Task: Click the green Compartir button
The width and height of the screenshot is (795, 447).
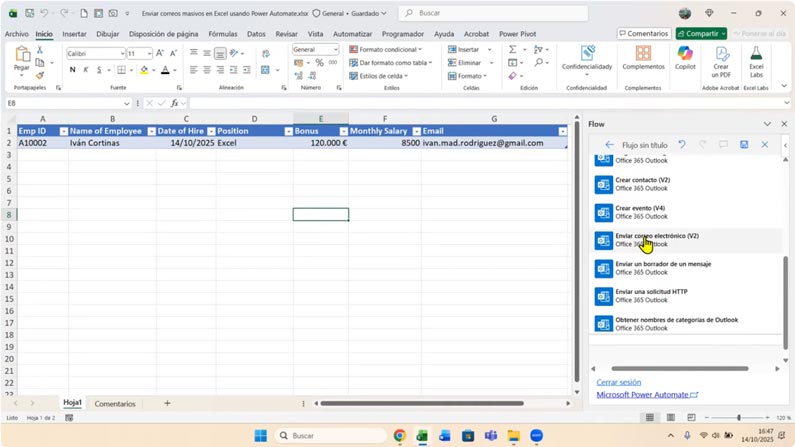Action: pos(701,33)
